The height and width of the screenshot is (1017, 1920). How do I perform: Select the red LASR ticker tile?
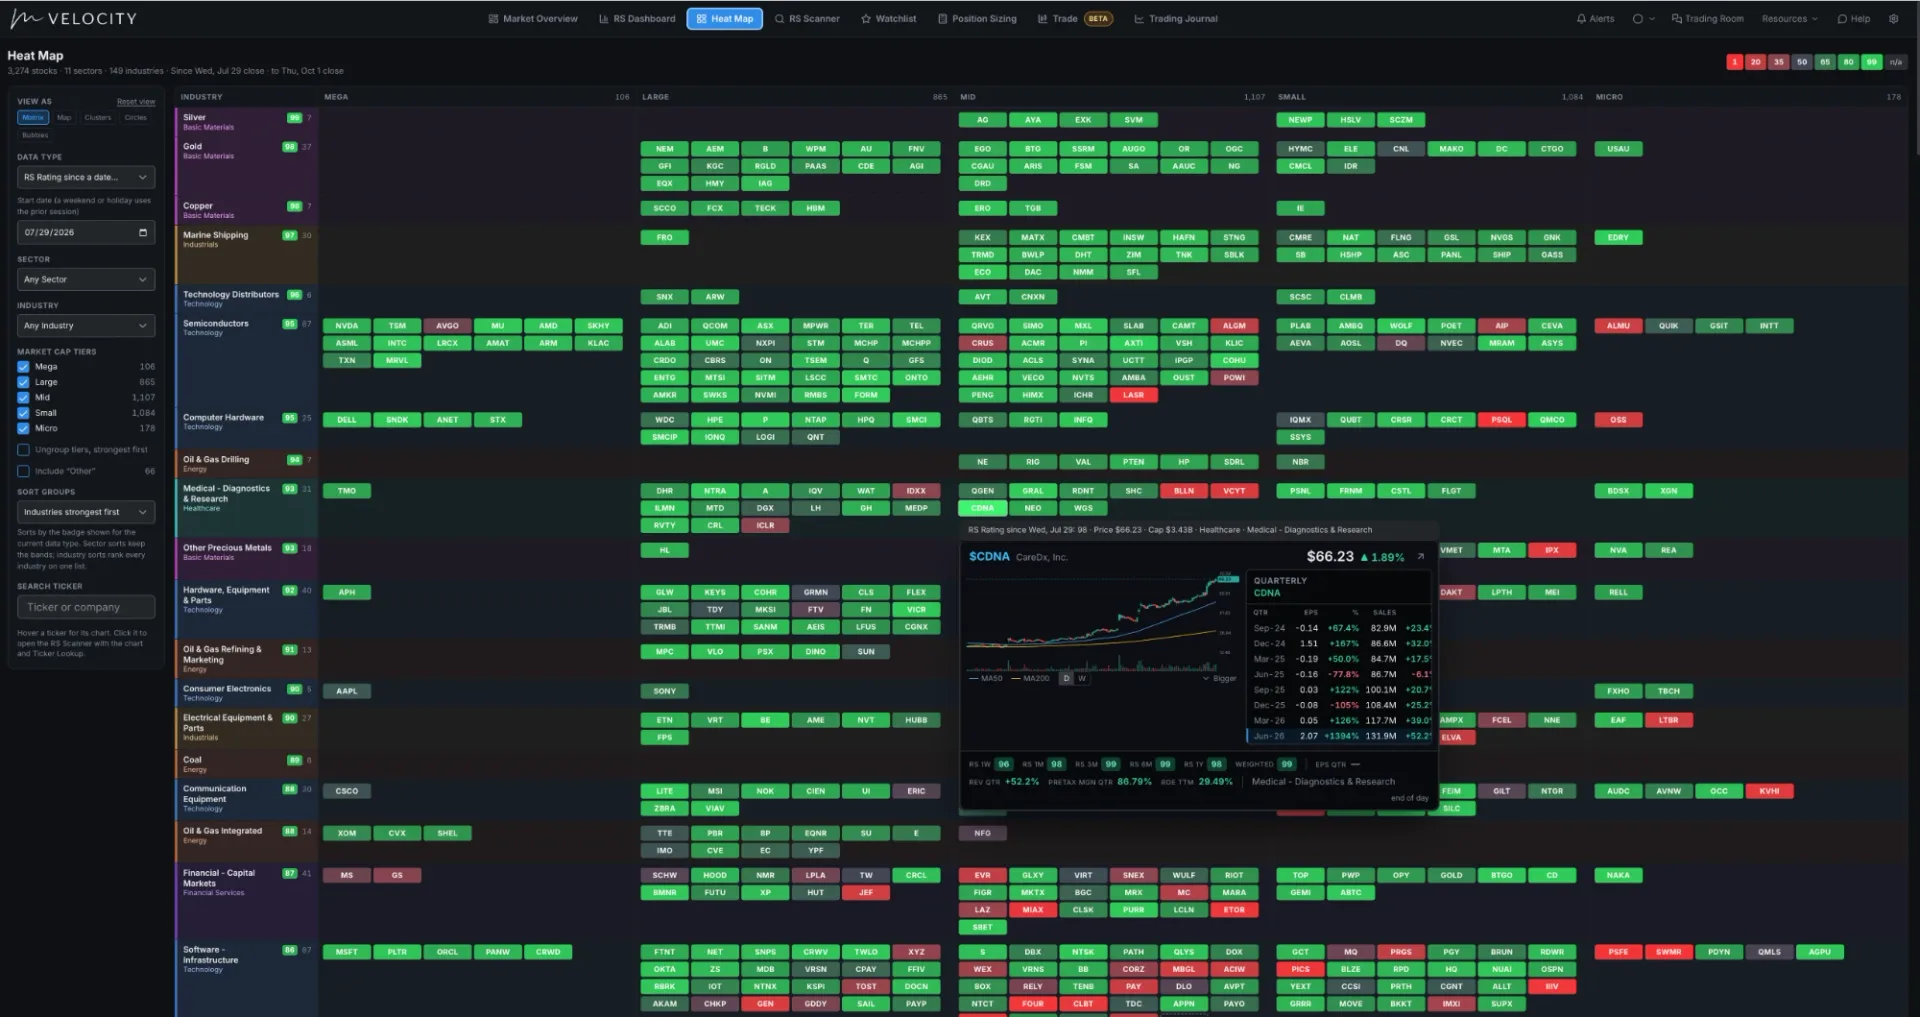tap(1133, 395)
